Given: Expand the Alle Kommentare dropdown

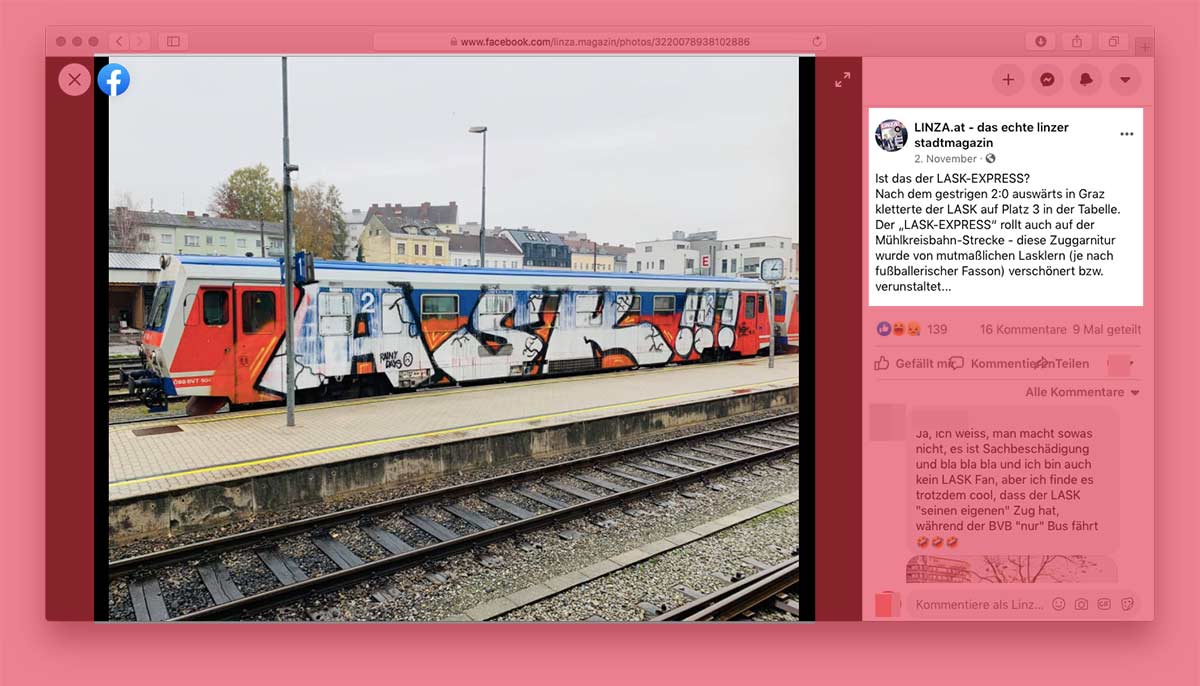Looking at the screenshot, I should tap(1082, 392).
